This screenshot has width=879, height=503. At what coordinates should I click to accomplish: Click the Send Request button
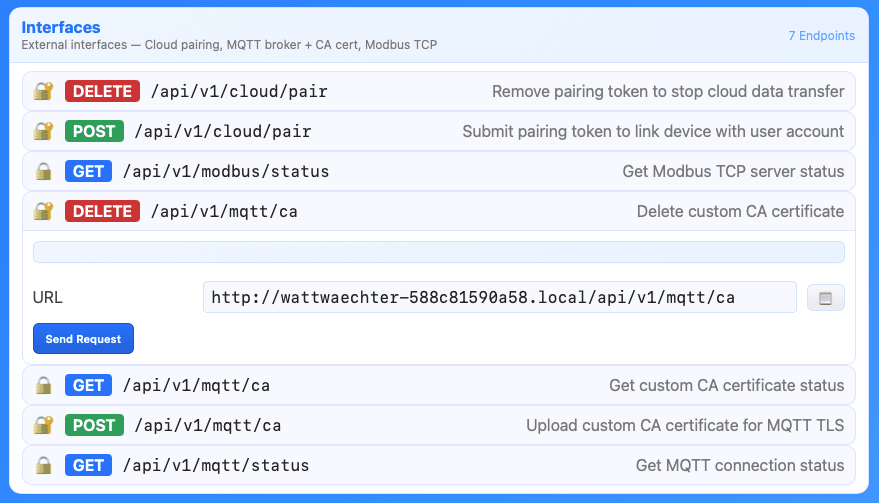click(x=83, y=339)
